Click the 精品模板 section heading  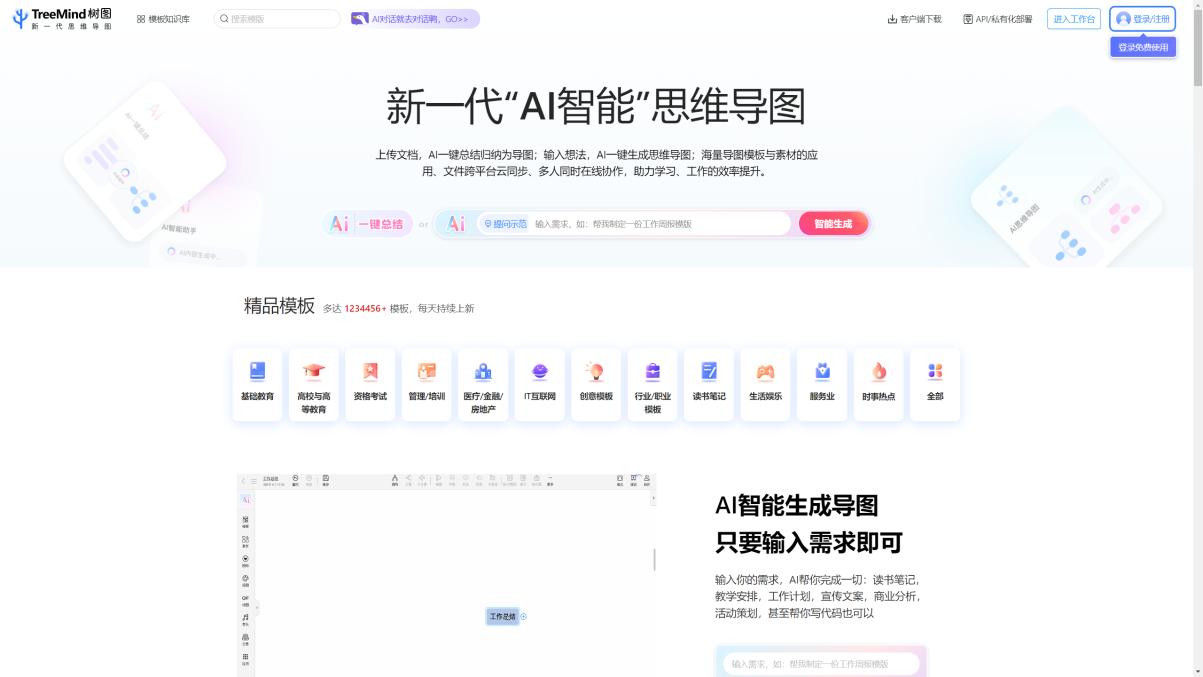coord(279,306)
